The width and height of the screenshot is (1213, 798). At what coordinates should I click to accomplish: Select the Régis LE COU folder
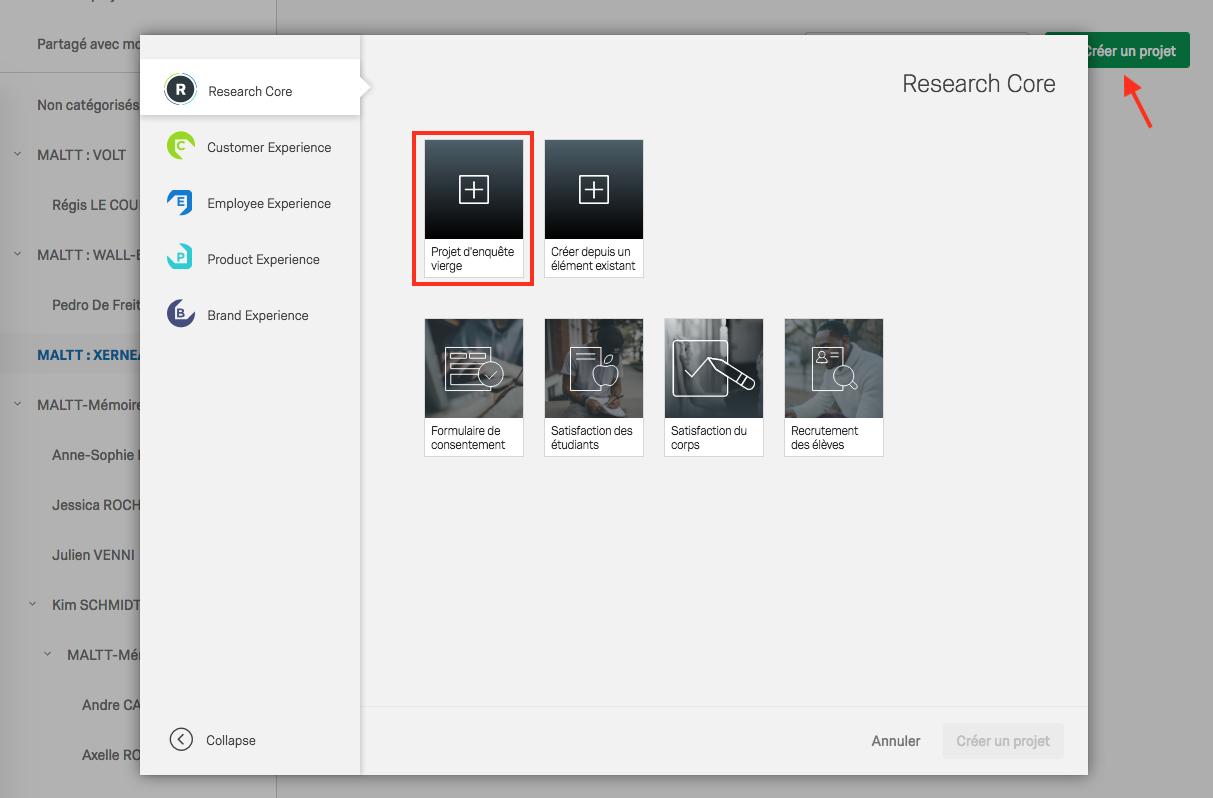(x=96, y=204)
